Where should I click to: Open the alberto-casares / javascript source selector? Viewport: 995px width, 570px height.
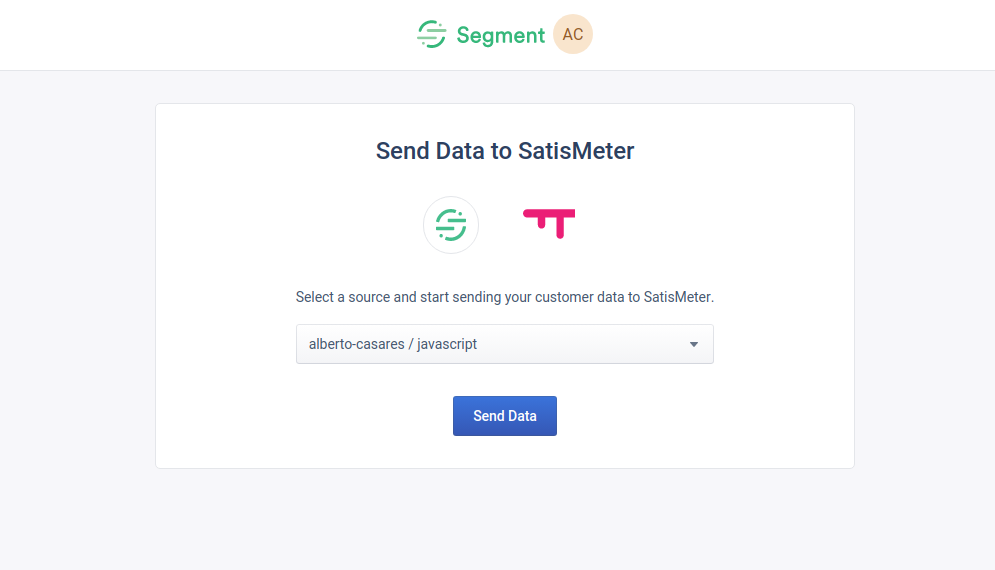(504, 344)
